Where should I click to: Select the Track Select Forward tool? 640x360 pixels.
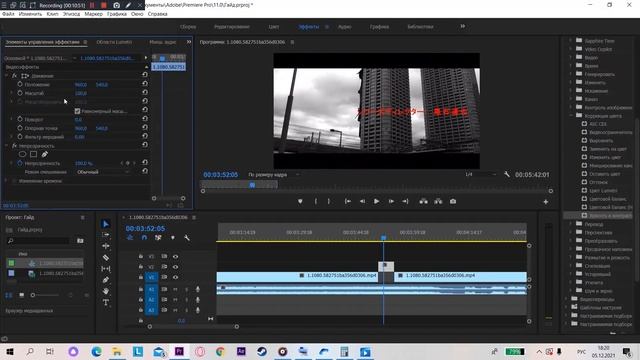[106, 235]
